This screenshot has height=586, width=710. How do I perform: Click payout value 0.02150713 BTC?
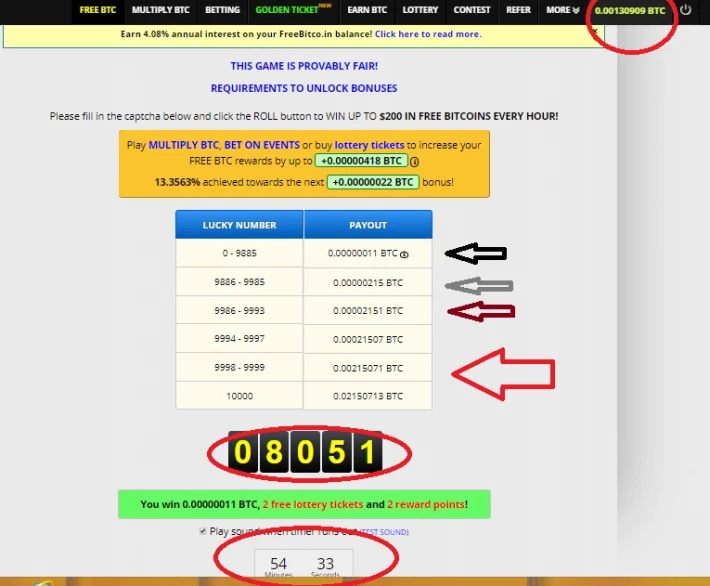click(368, 396)
